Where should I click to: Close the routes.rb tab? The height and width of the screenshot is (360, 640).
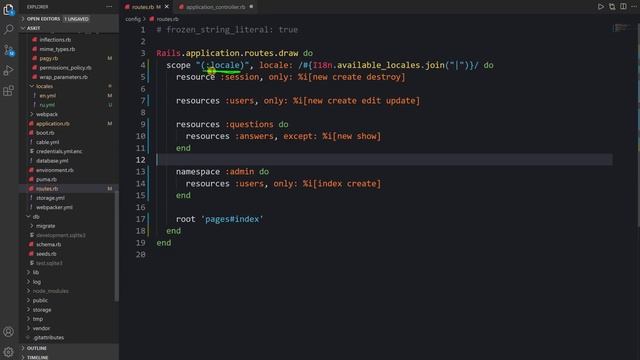pyautogui.click(x=167, y=7)
